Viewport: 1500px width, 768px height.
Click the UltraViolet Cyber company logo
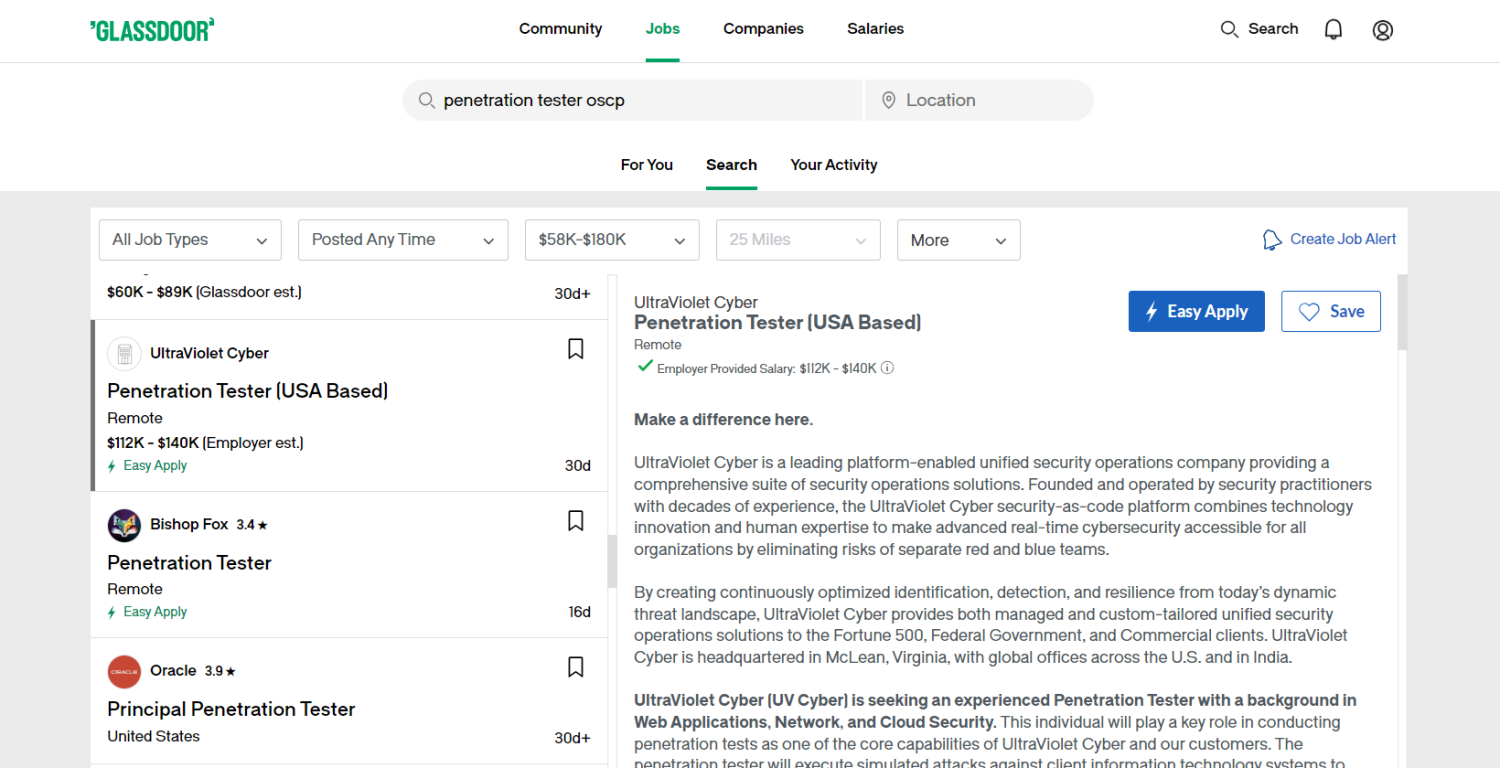coord(124,353)
